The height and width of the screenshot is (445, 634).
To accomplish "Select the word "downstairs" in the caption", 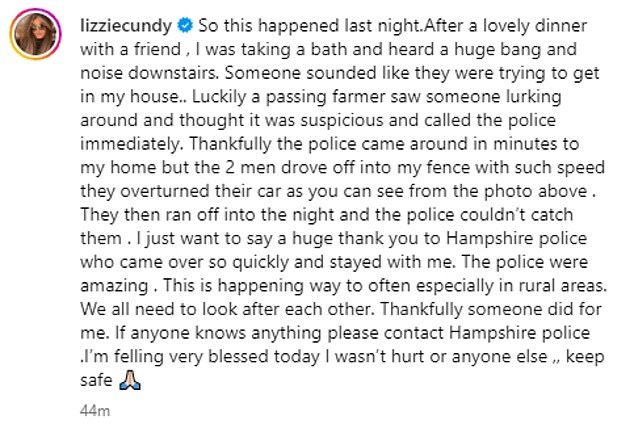I will (x=173, y=73).
